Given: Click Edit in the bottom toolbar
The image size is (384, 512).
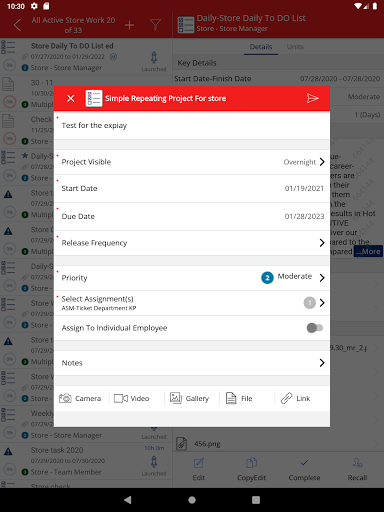Looking at the screenshot, I should pos(199,470).
